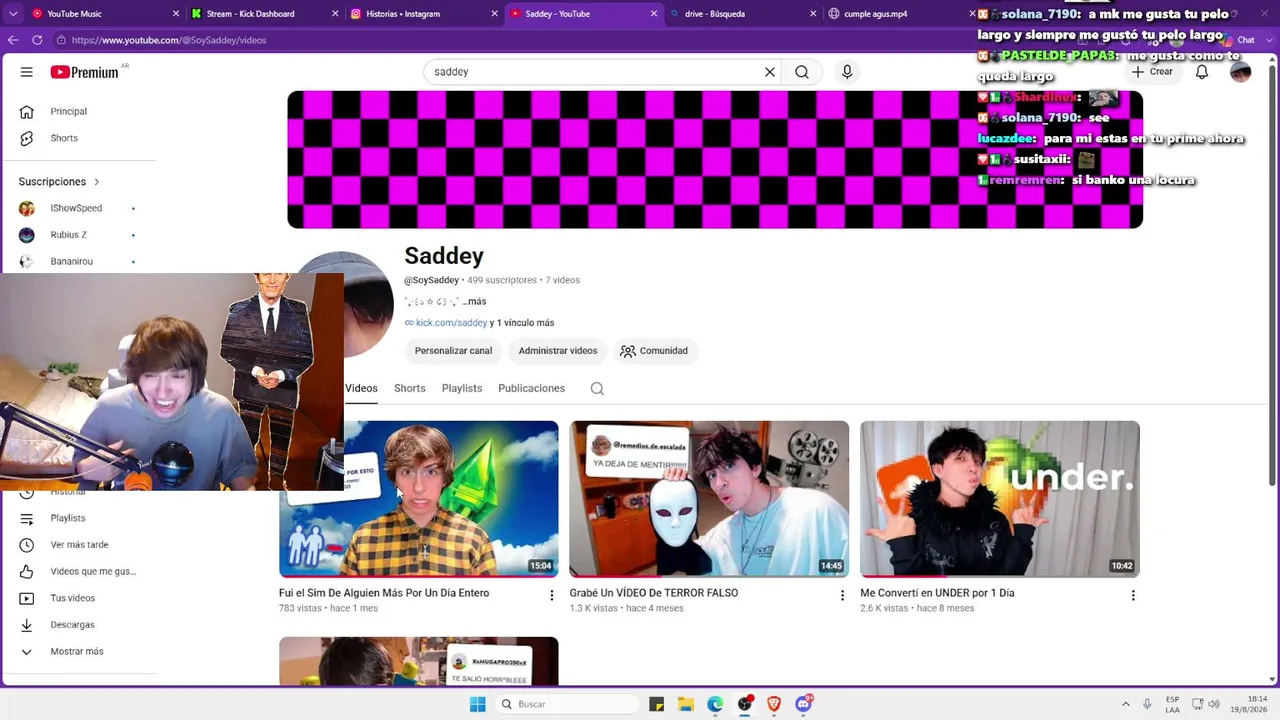Click the ESP LAA language indicator
This screenshot has width=1280, height=720.
(x=1172, y=704)
